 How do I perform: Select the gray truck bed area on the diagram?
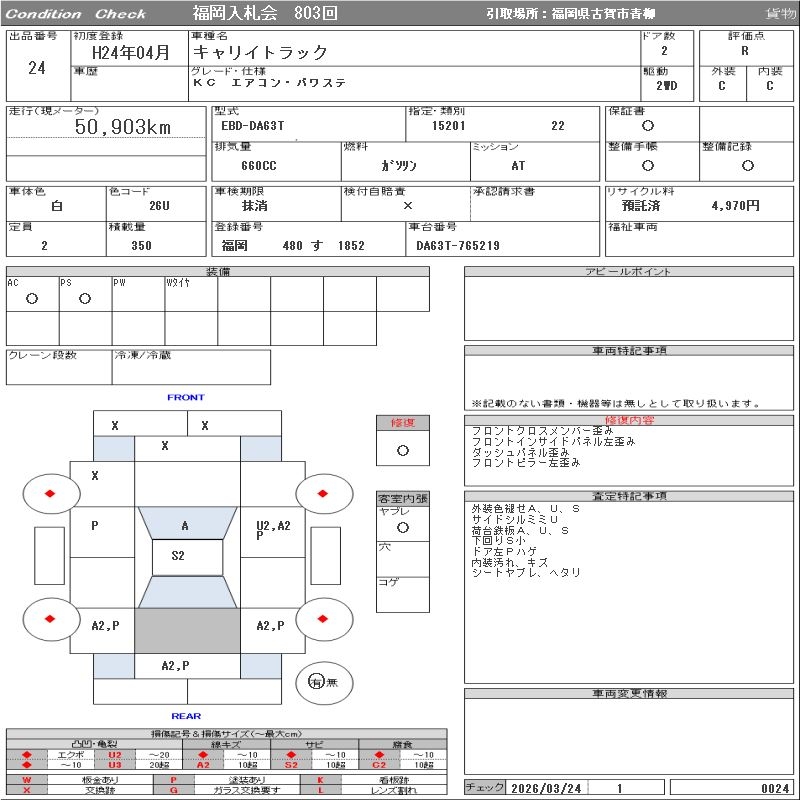[x=187, y=630]
